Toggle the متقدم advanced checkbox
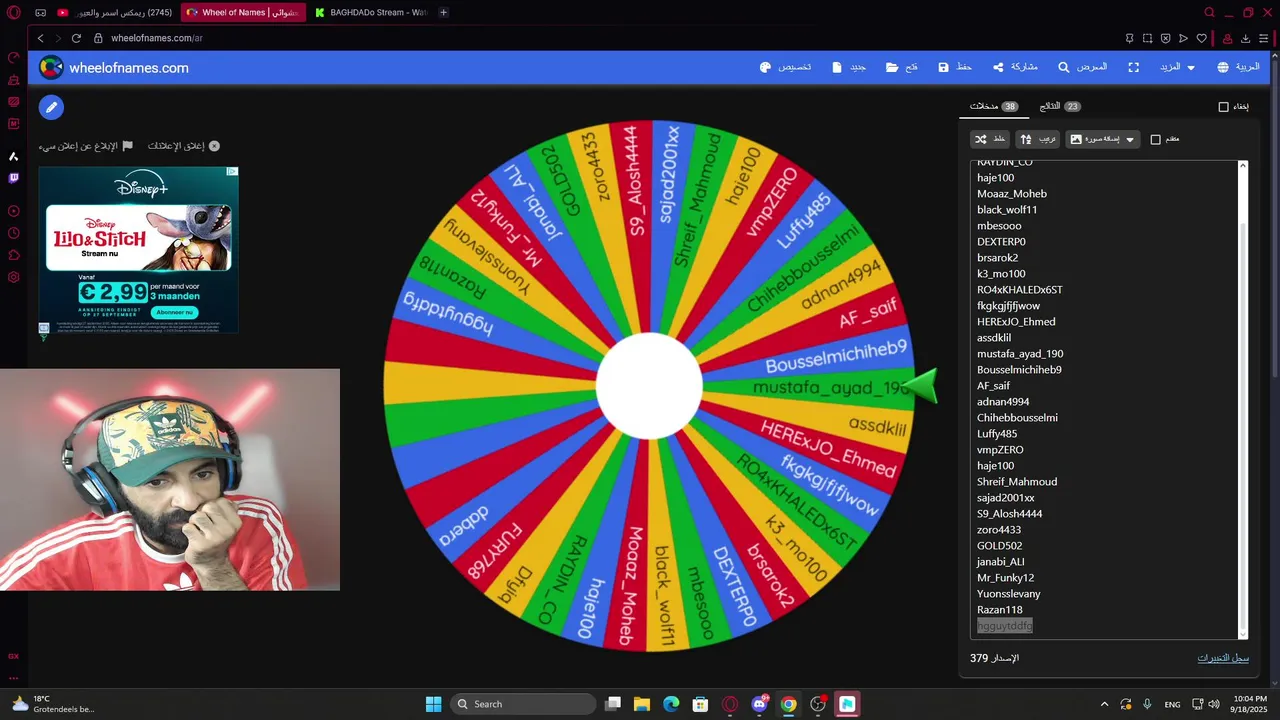The height and width of the screenshot is (720, 1280). [1155, 140]
